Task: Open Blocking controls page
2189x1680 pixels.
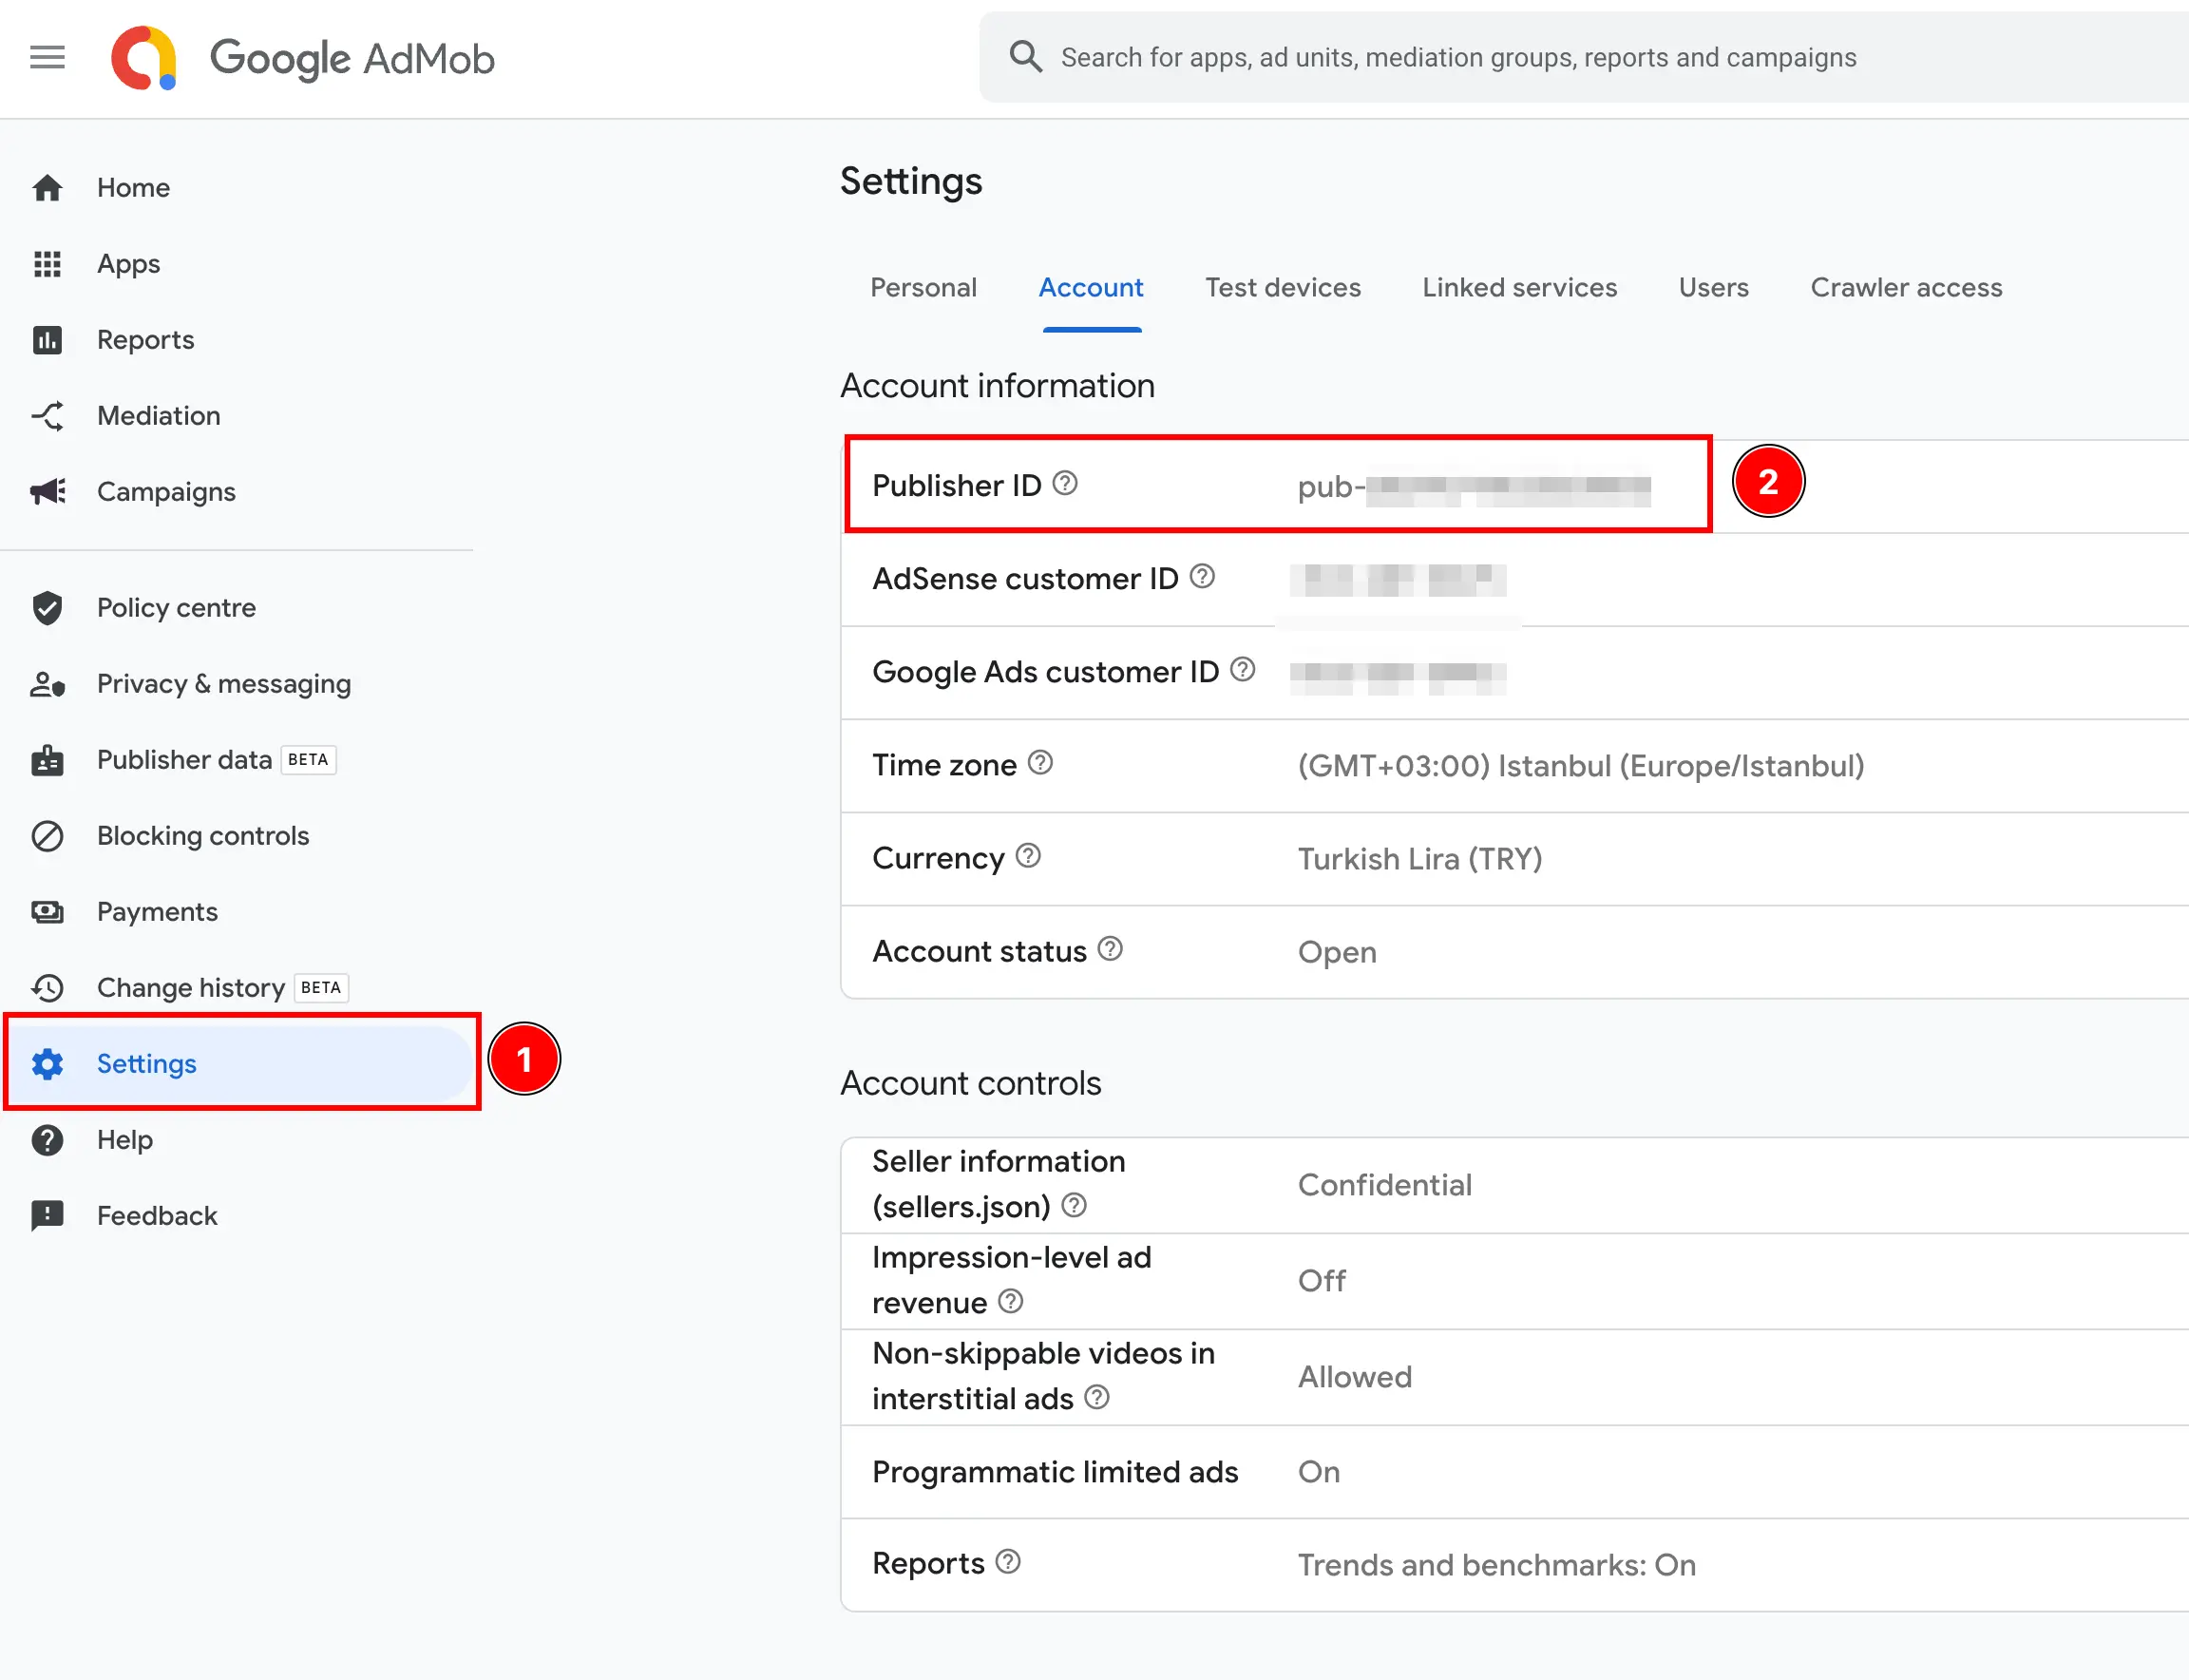Action: point(203,836)
